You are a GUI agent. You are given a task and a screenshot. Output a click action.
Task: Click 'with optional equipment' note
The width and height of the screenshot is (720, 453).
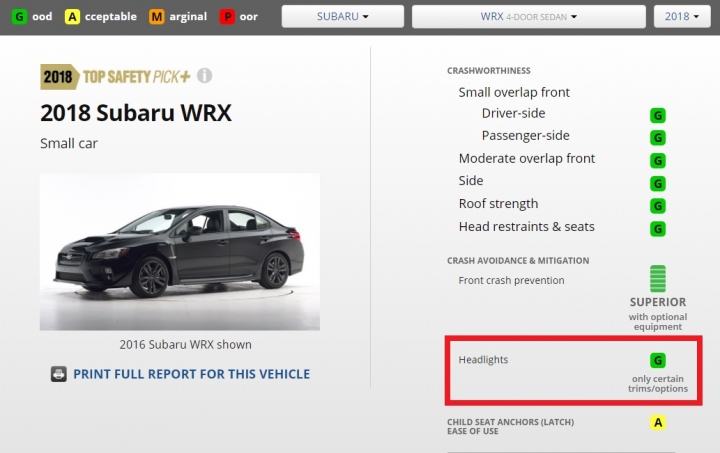pyautogui.click(x=658, y=322)
